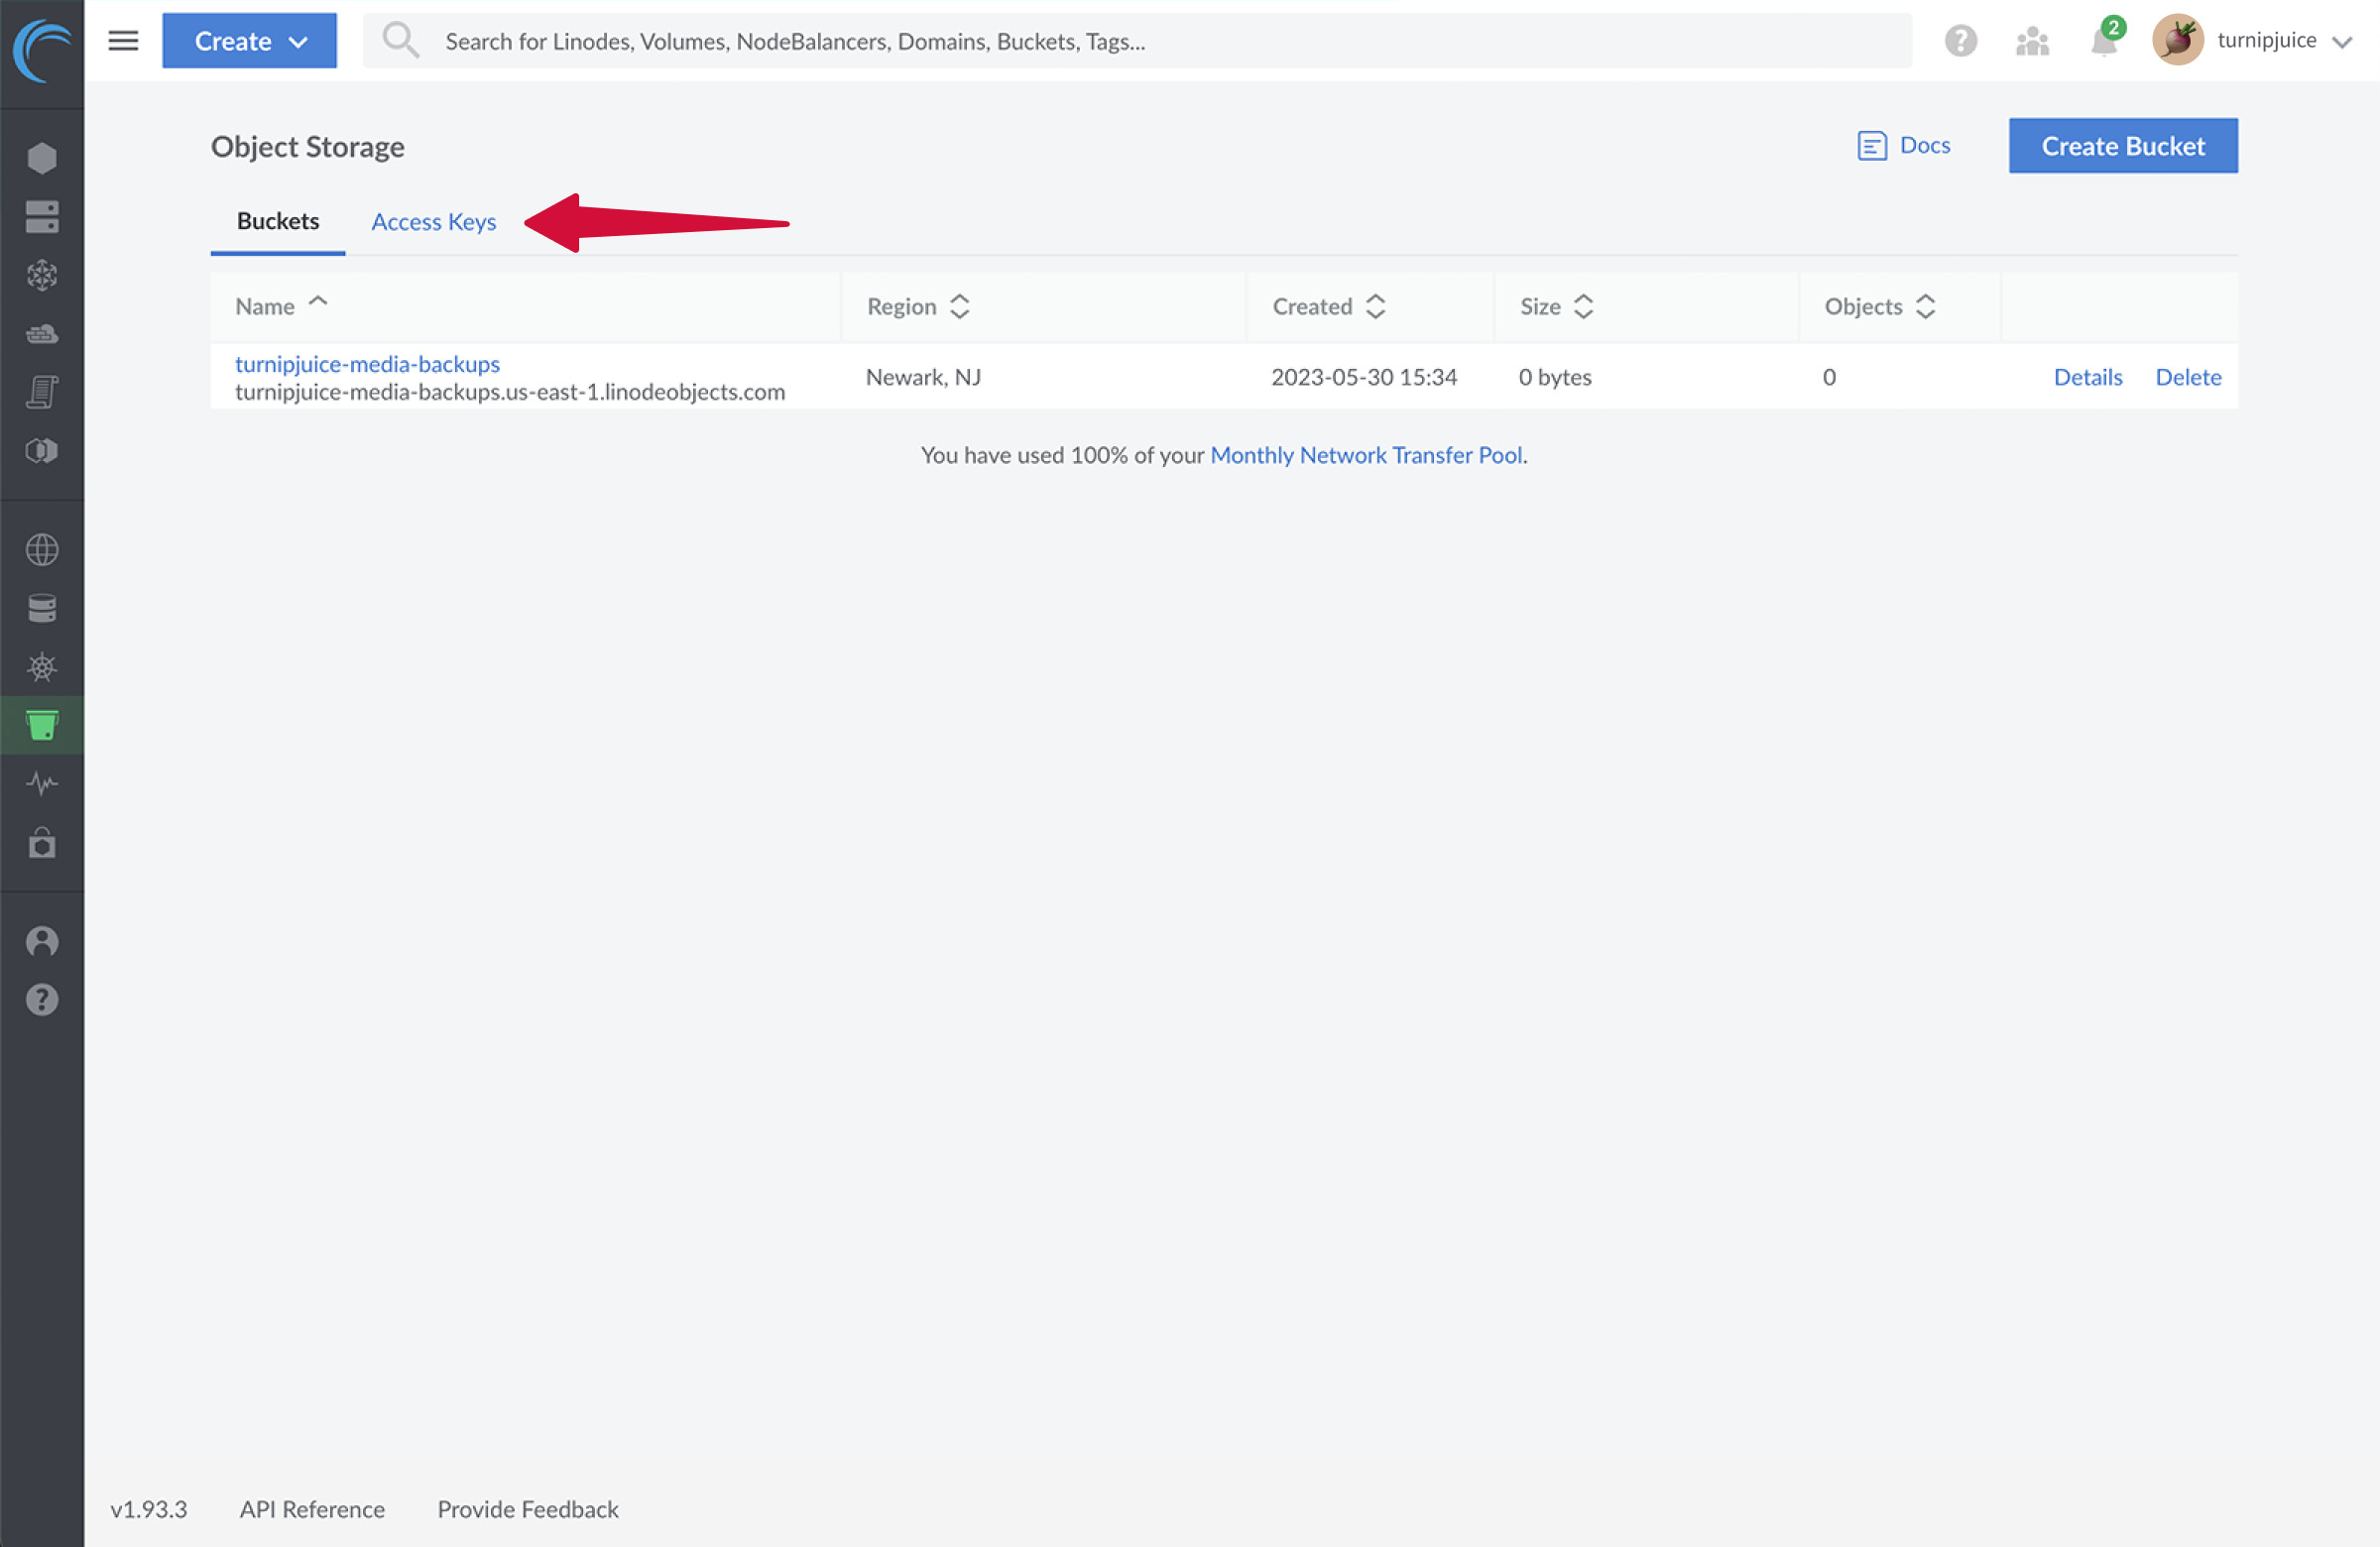Sort table by Size column

pyautogui.click(x=1556, y=306)
